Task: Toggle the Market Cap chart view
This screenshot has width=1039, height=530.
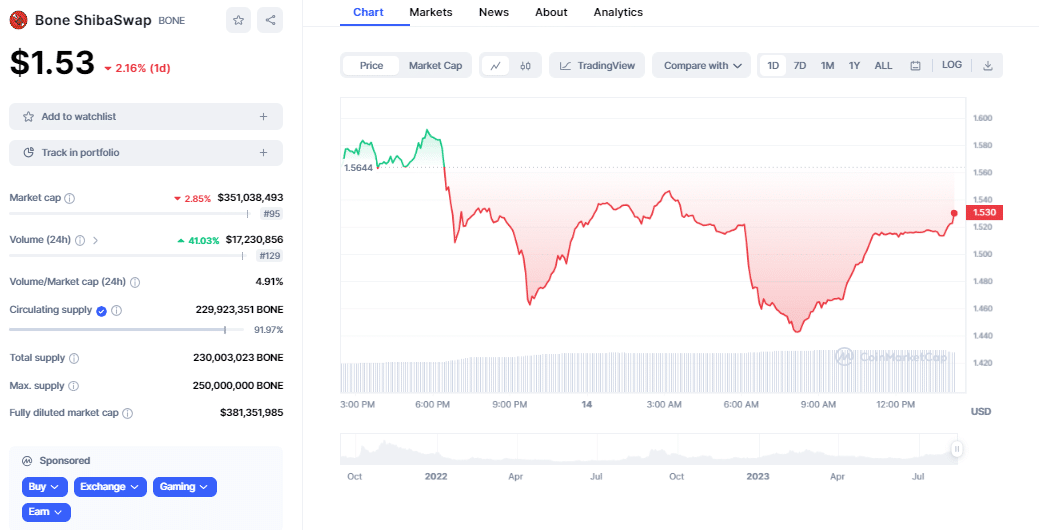Action: coord(435,66)
